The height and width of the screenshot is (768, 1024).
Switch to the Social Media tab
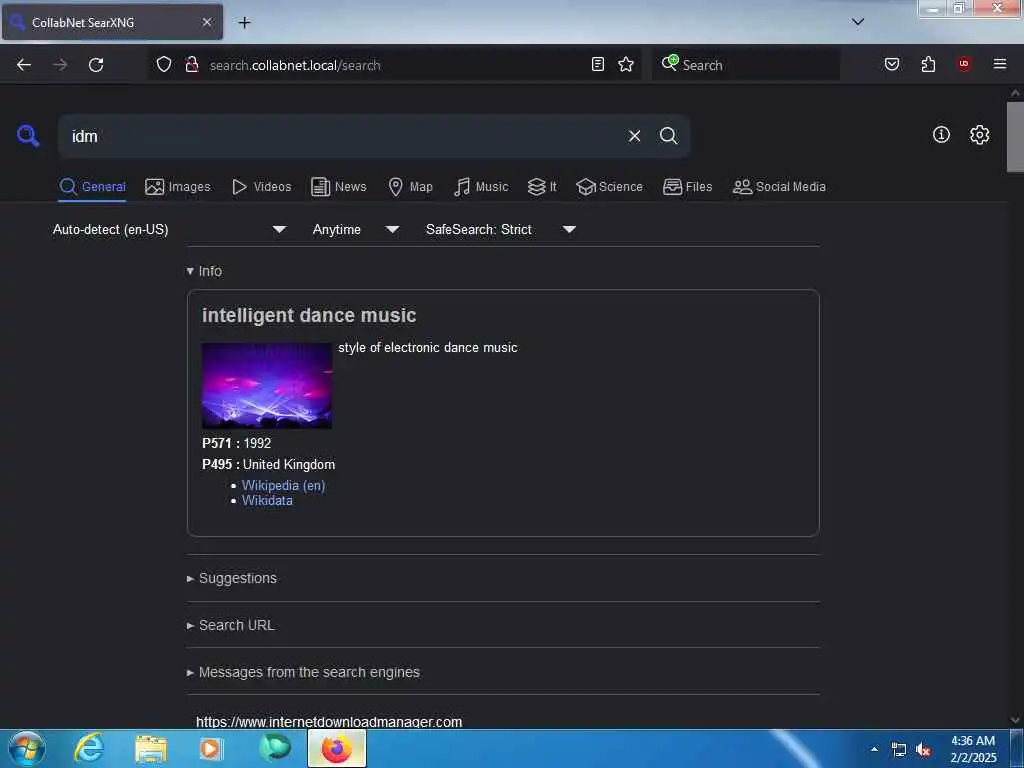point(779,187)
